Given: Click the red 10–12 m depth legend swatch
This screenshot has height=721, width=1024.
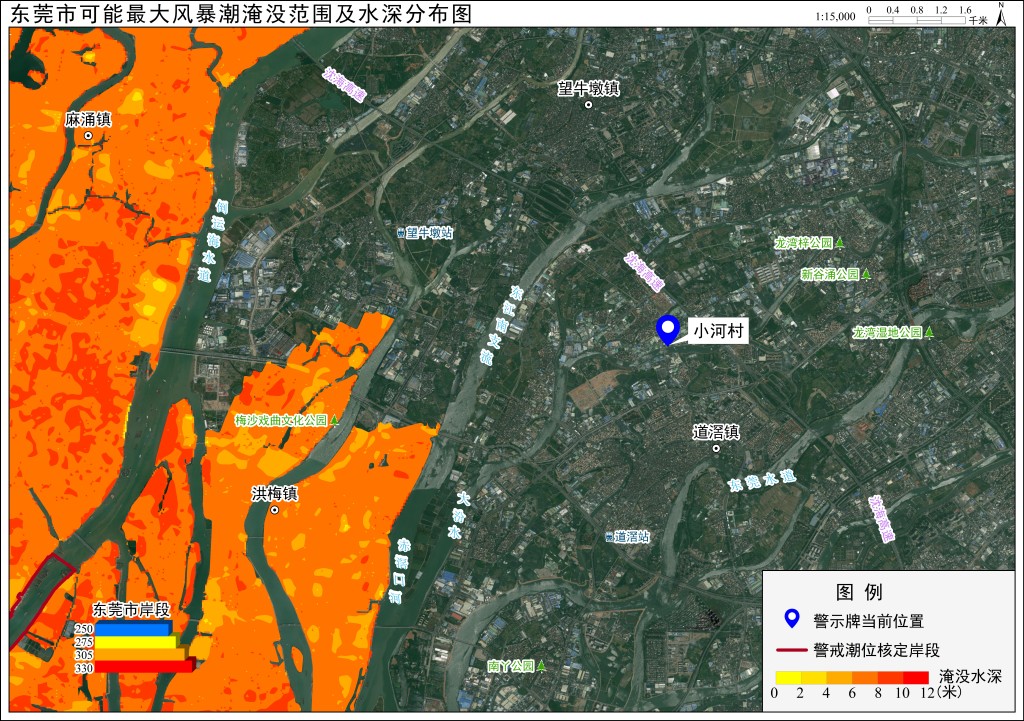Looking at the screenshot, I should coord(916,677).
